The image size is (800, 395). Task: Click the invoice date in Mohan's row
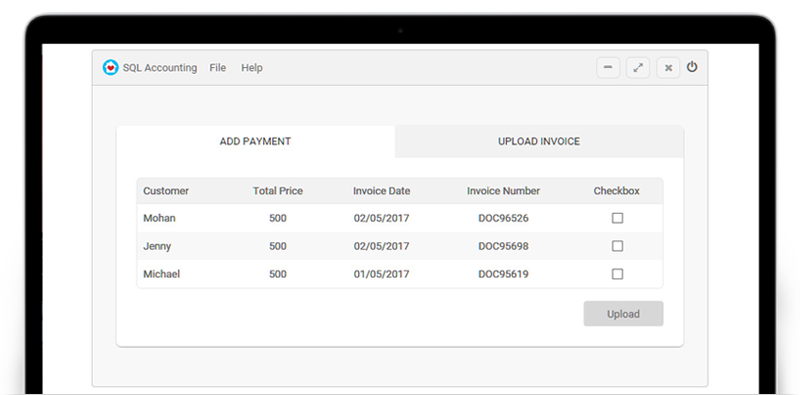tap(382, 218)
